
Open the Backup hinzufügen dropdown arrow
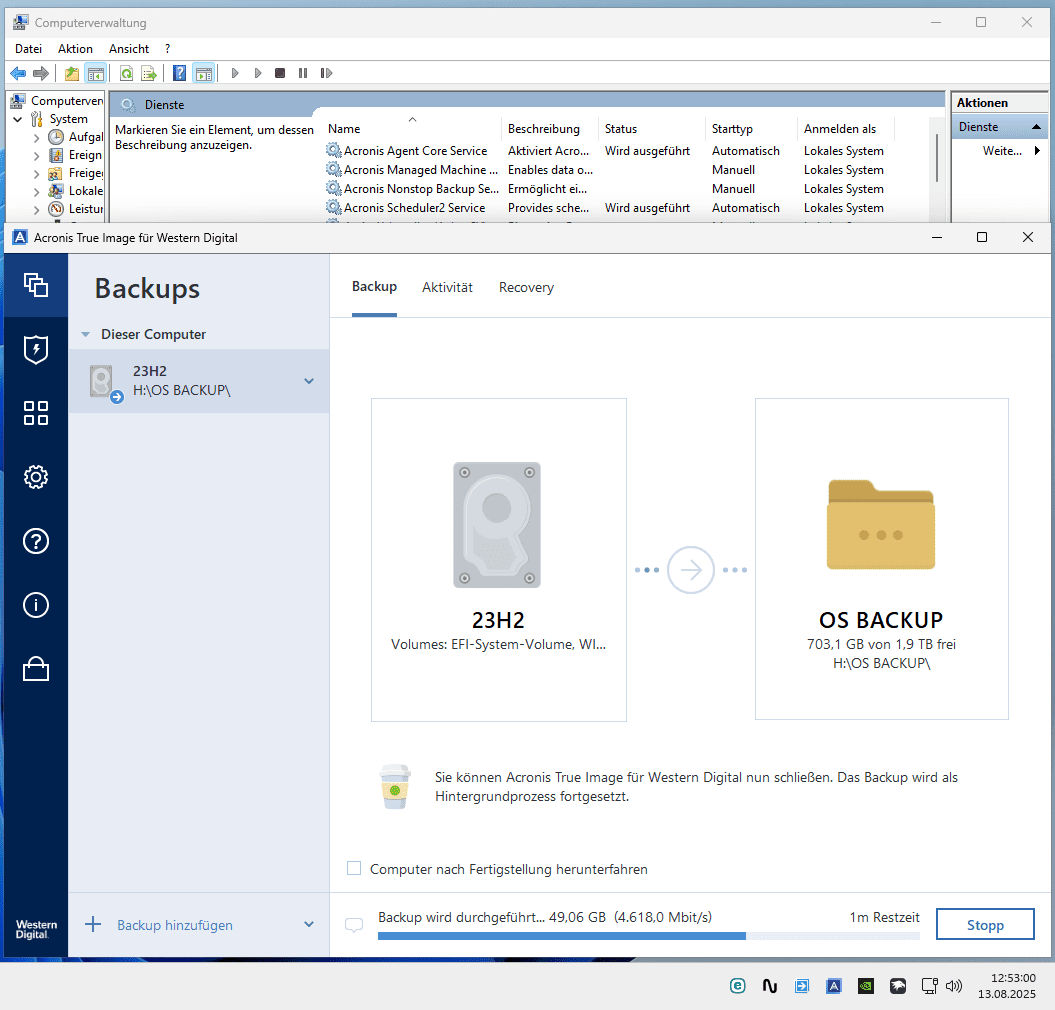tap(309, 925)
